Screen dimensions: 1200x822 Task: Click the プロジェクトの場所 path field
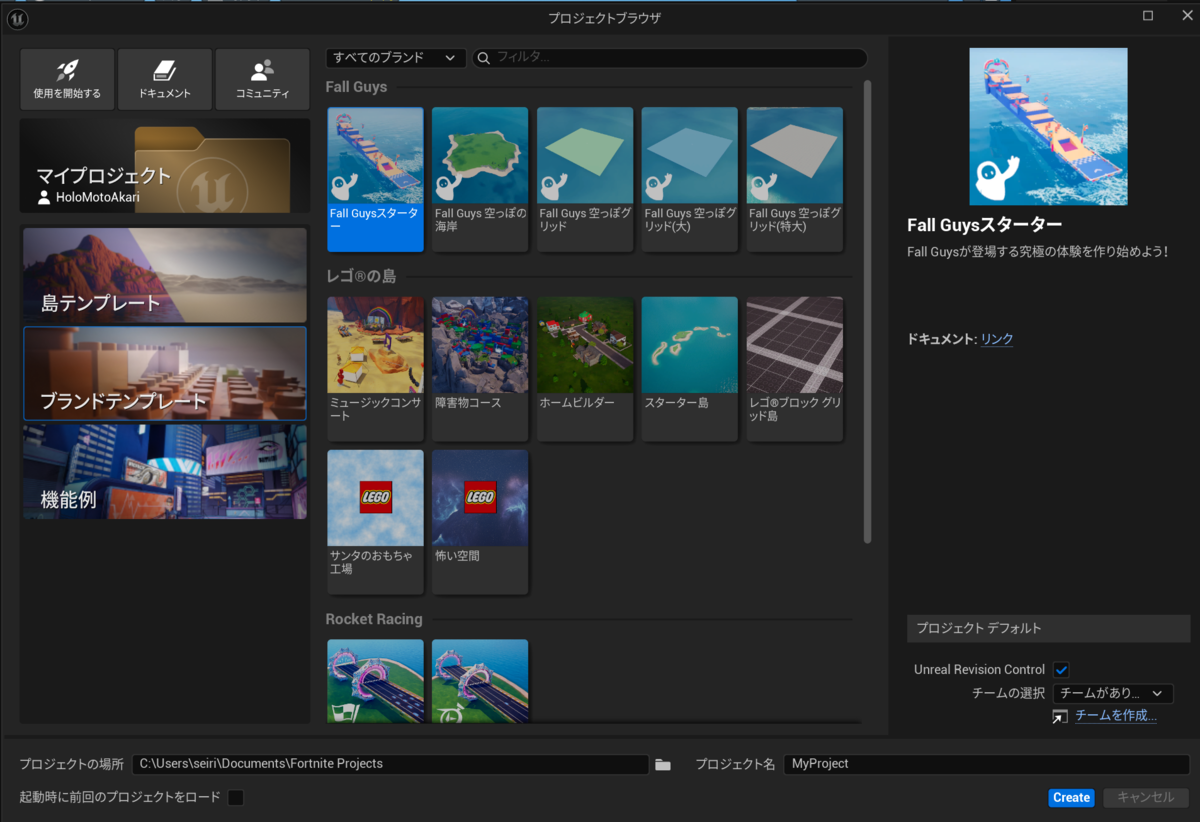coord(391,764)
